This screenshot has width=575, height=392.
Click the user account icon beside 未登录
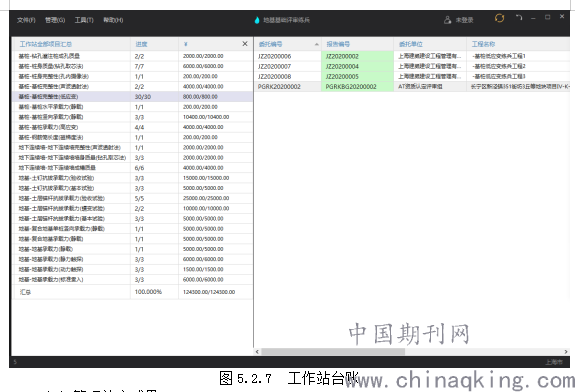click(447, 20)
